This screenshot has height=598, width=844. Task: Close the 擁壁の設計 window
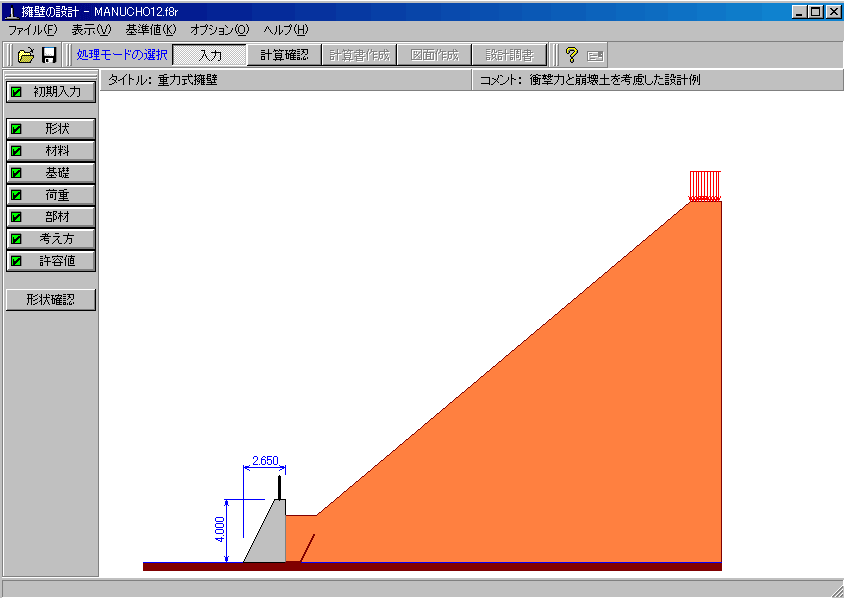pyautogui.click(x=833, y=11)
